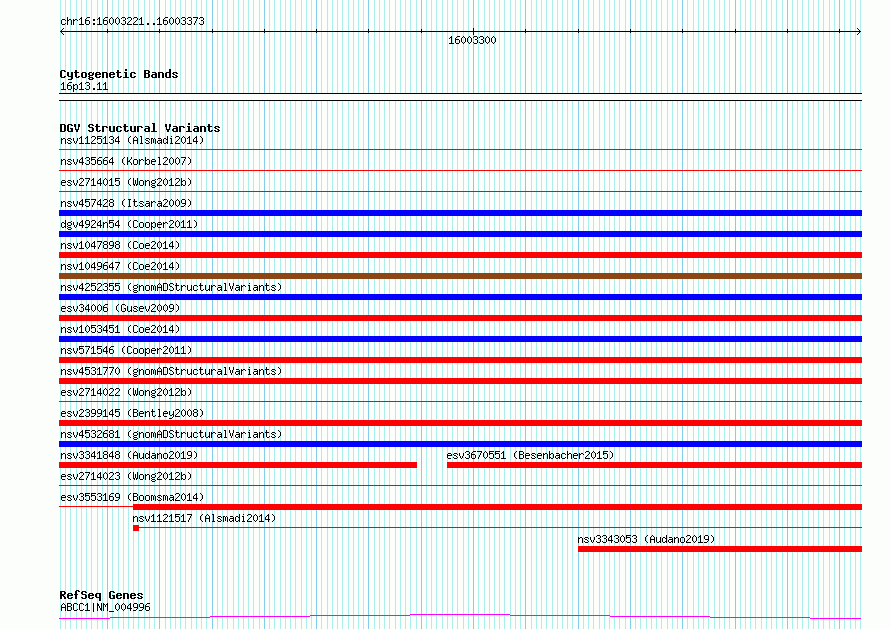This screenshot has height=629, width=890.
Task: Open the nsv4532681 (gnomADStructuralVariants) label
Action: pyautogui.click(x=171, y=434)
